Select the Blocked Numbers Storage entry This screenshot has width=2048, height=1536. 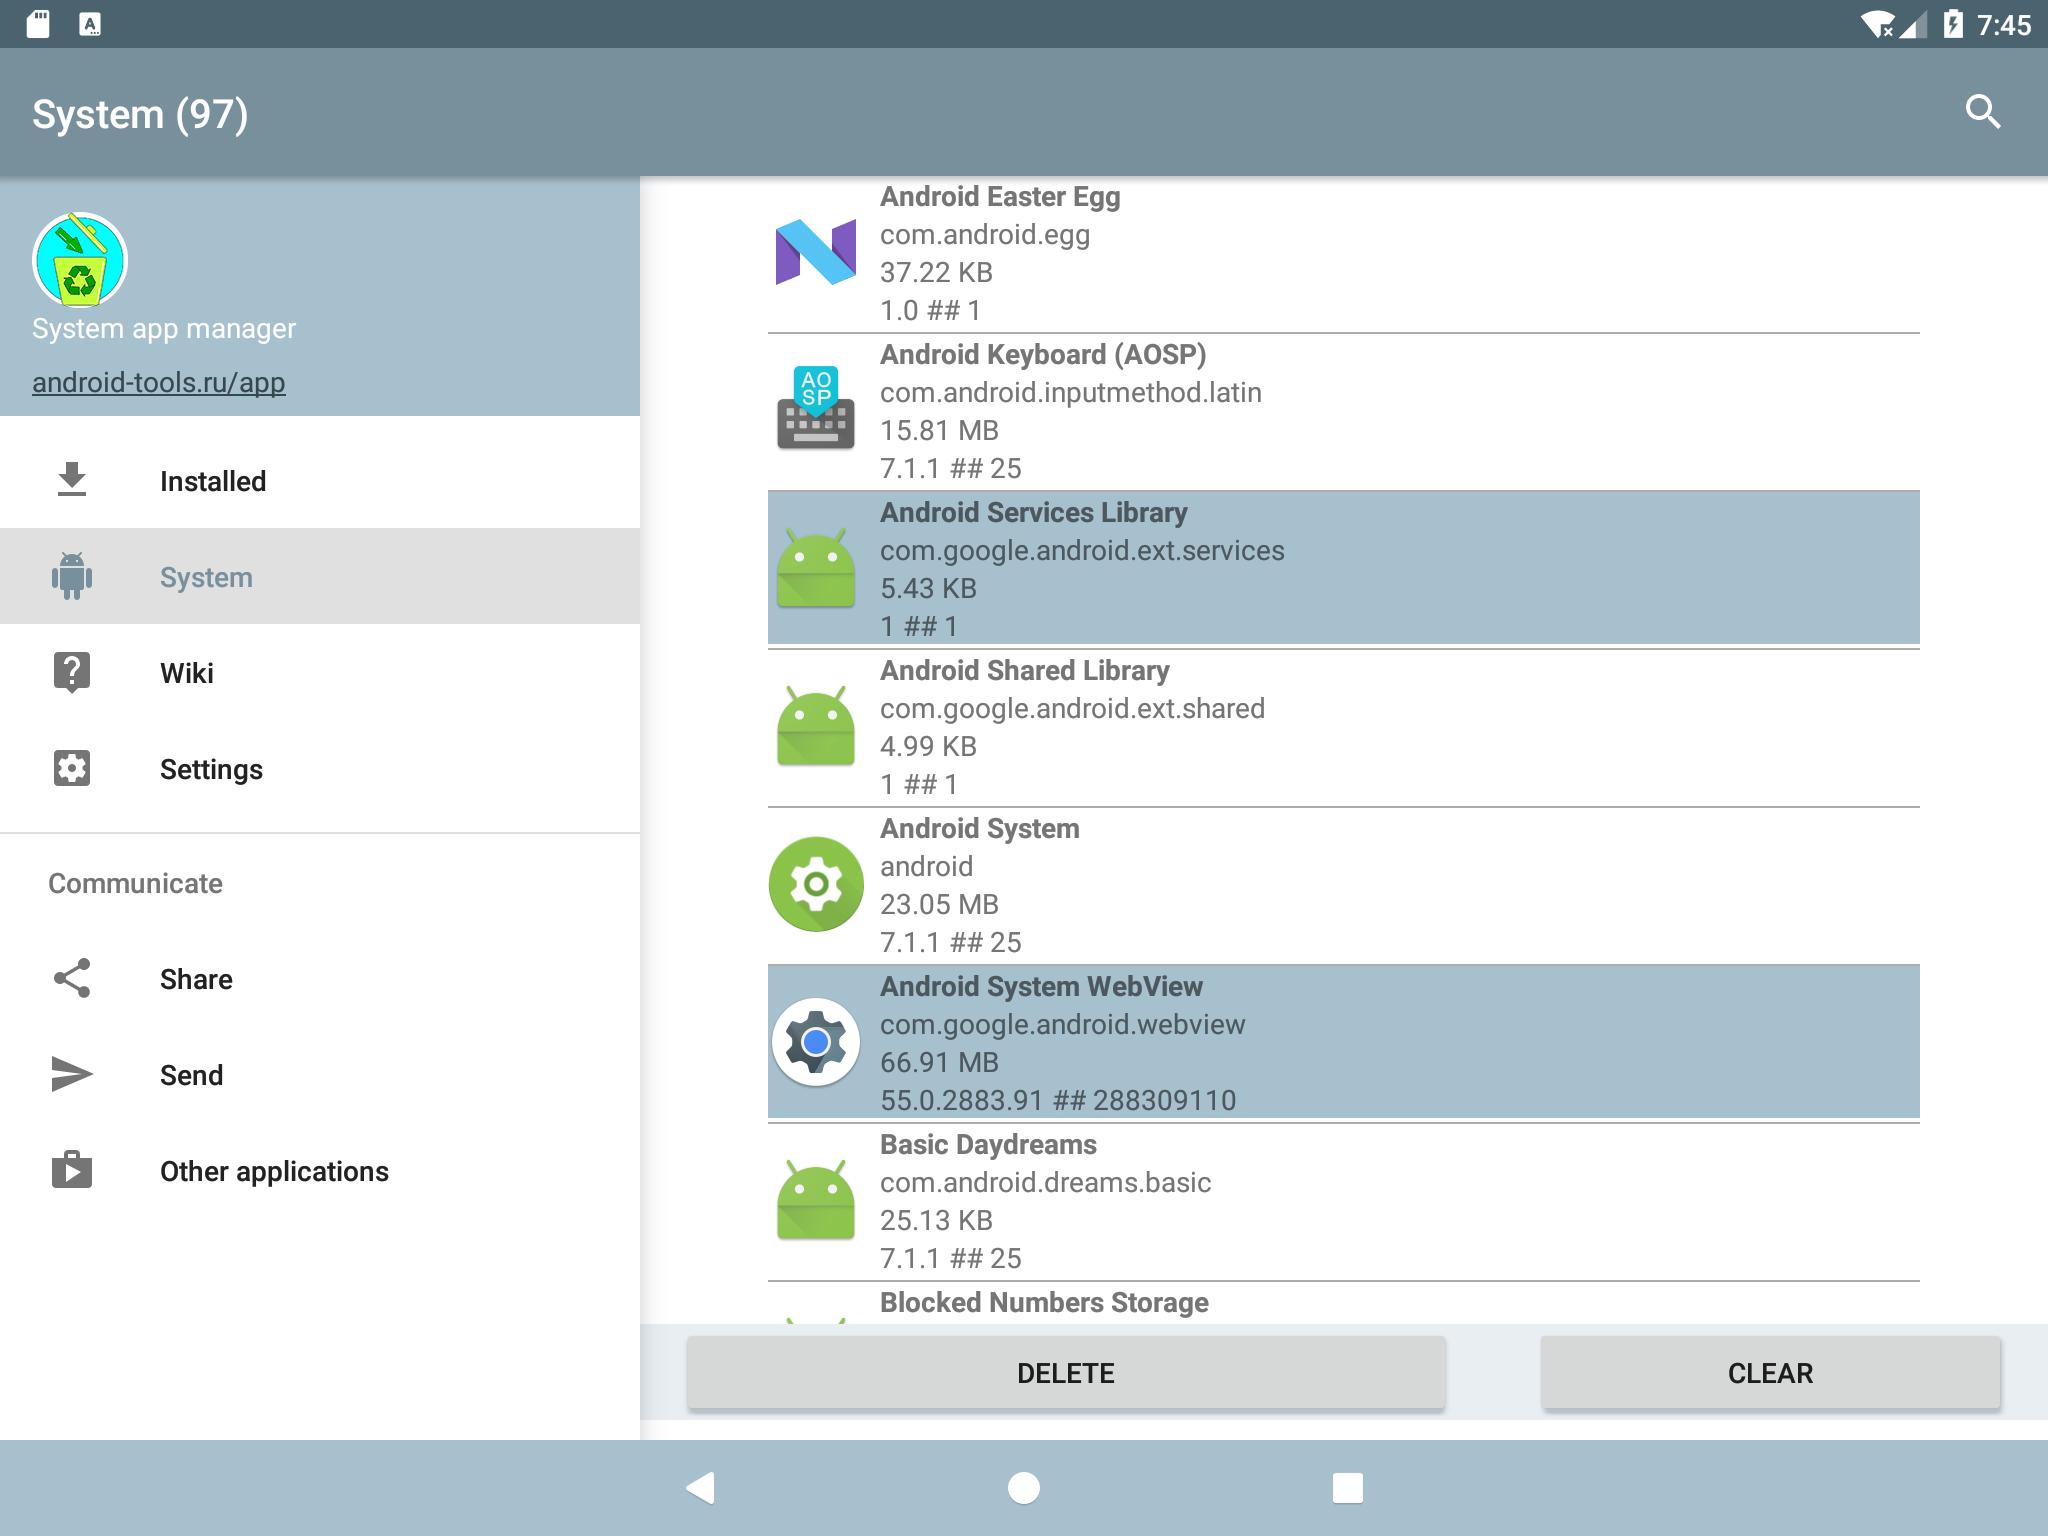click(1344, 1303)
